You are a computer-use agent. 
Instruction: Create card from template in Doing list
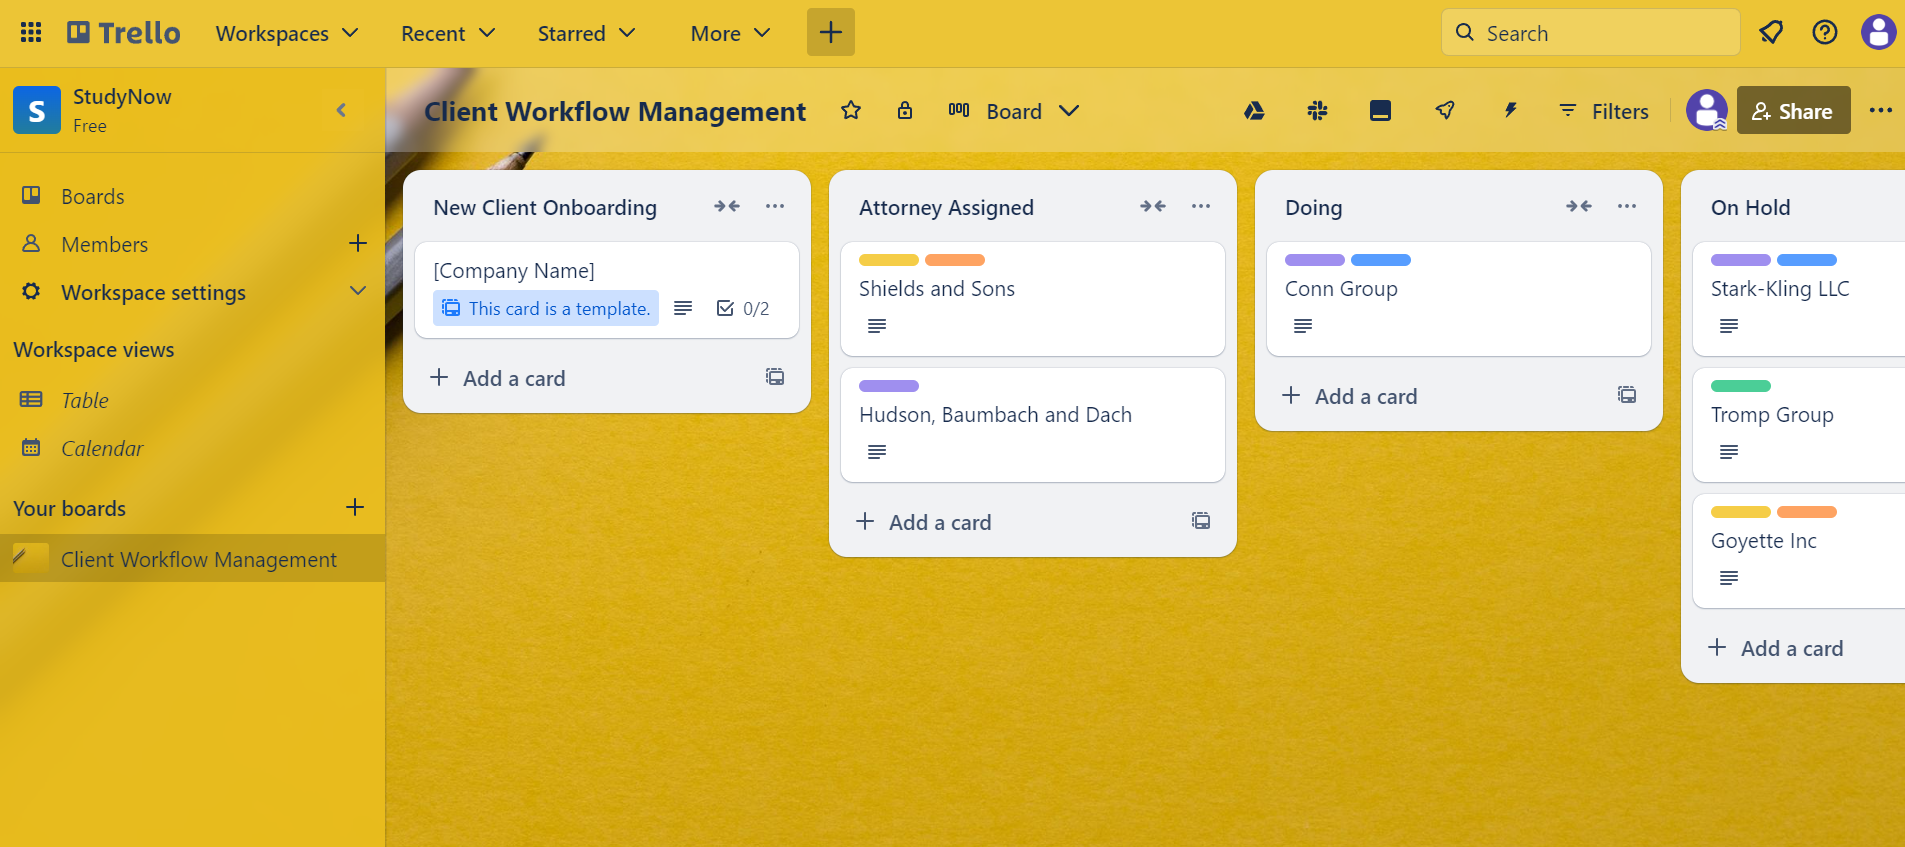[1627, 395]
